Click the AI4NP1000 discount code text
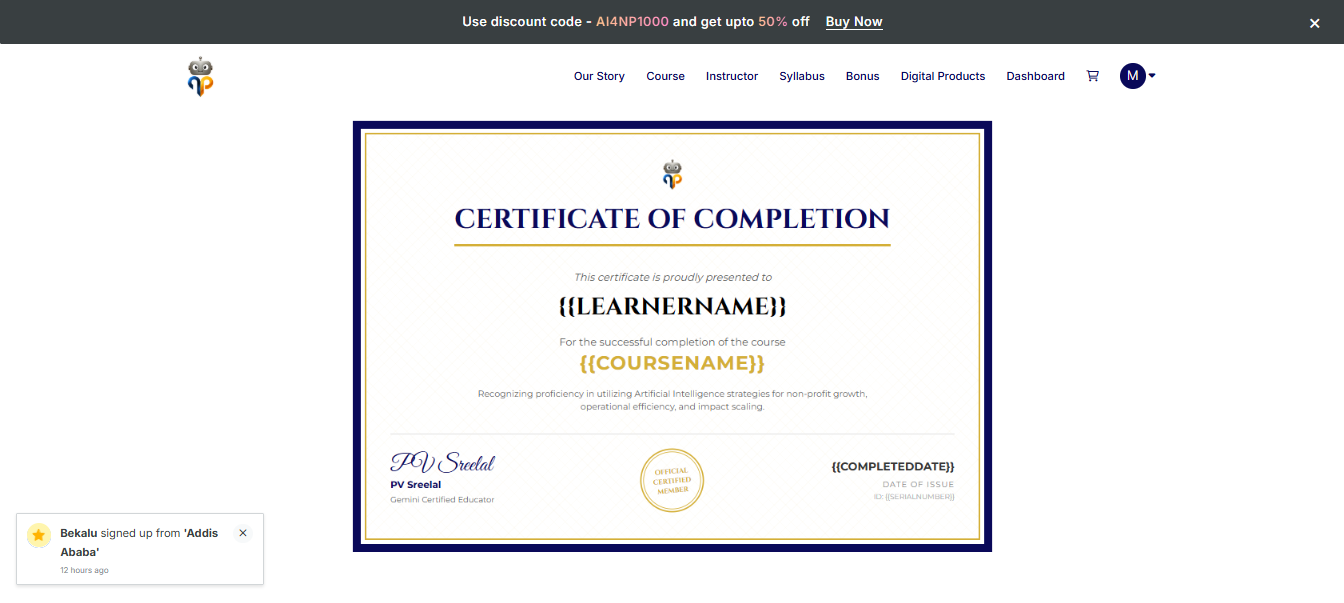Image resolution: width=1344 pixels, height=603 pixels. (x=632, y=22)
